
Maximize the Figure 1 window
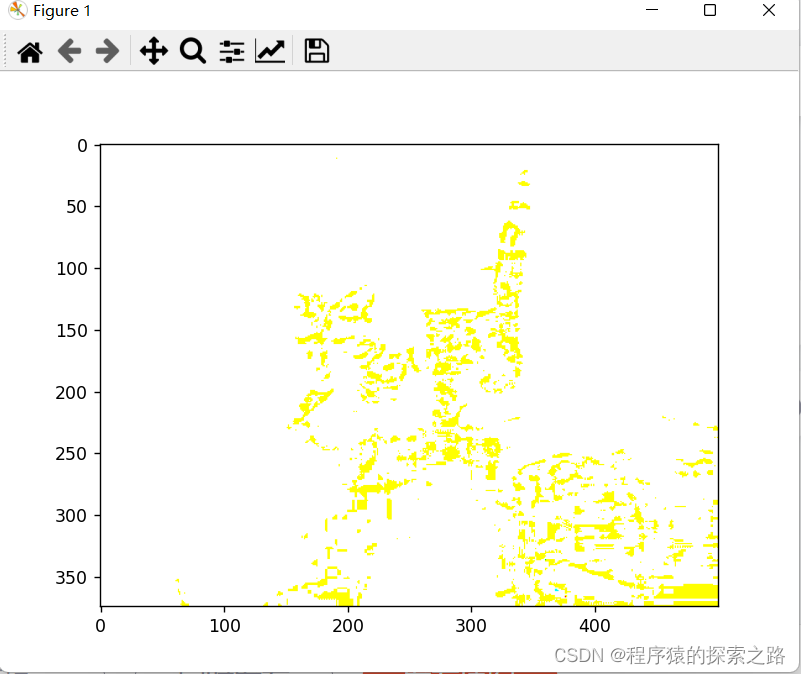[710, 11]
